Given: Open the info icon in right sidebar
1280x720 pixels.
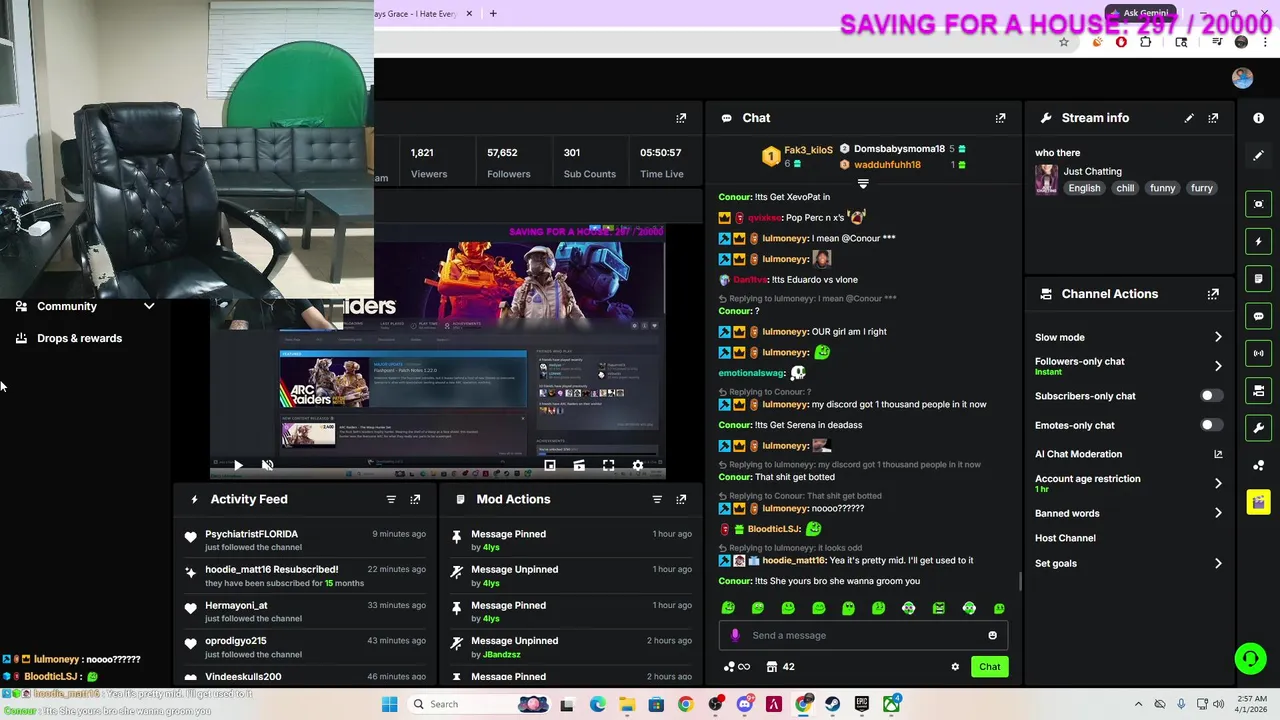Looking at the screenshot, I should (1258, 118).
